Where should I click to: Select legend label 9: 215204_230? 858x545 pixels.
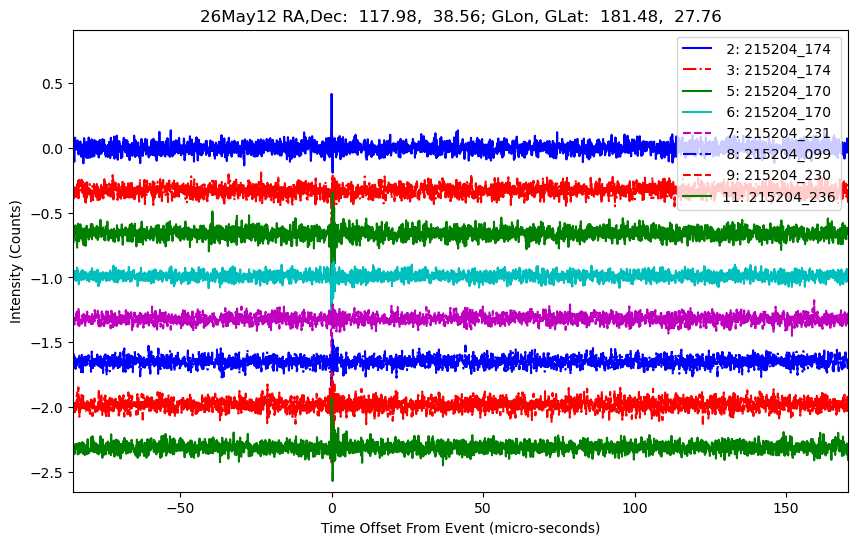click(779, 175)
